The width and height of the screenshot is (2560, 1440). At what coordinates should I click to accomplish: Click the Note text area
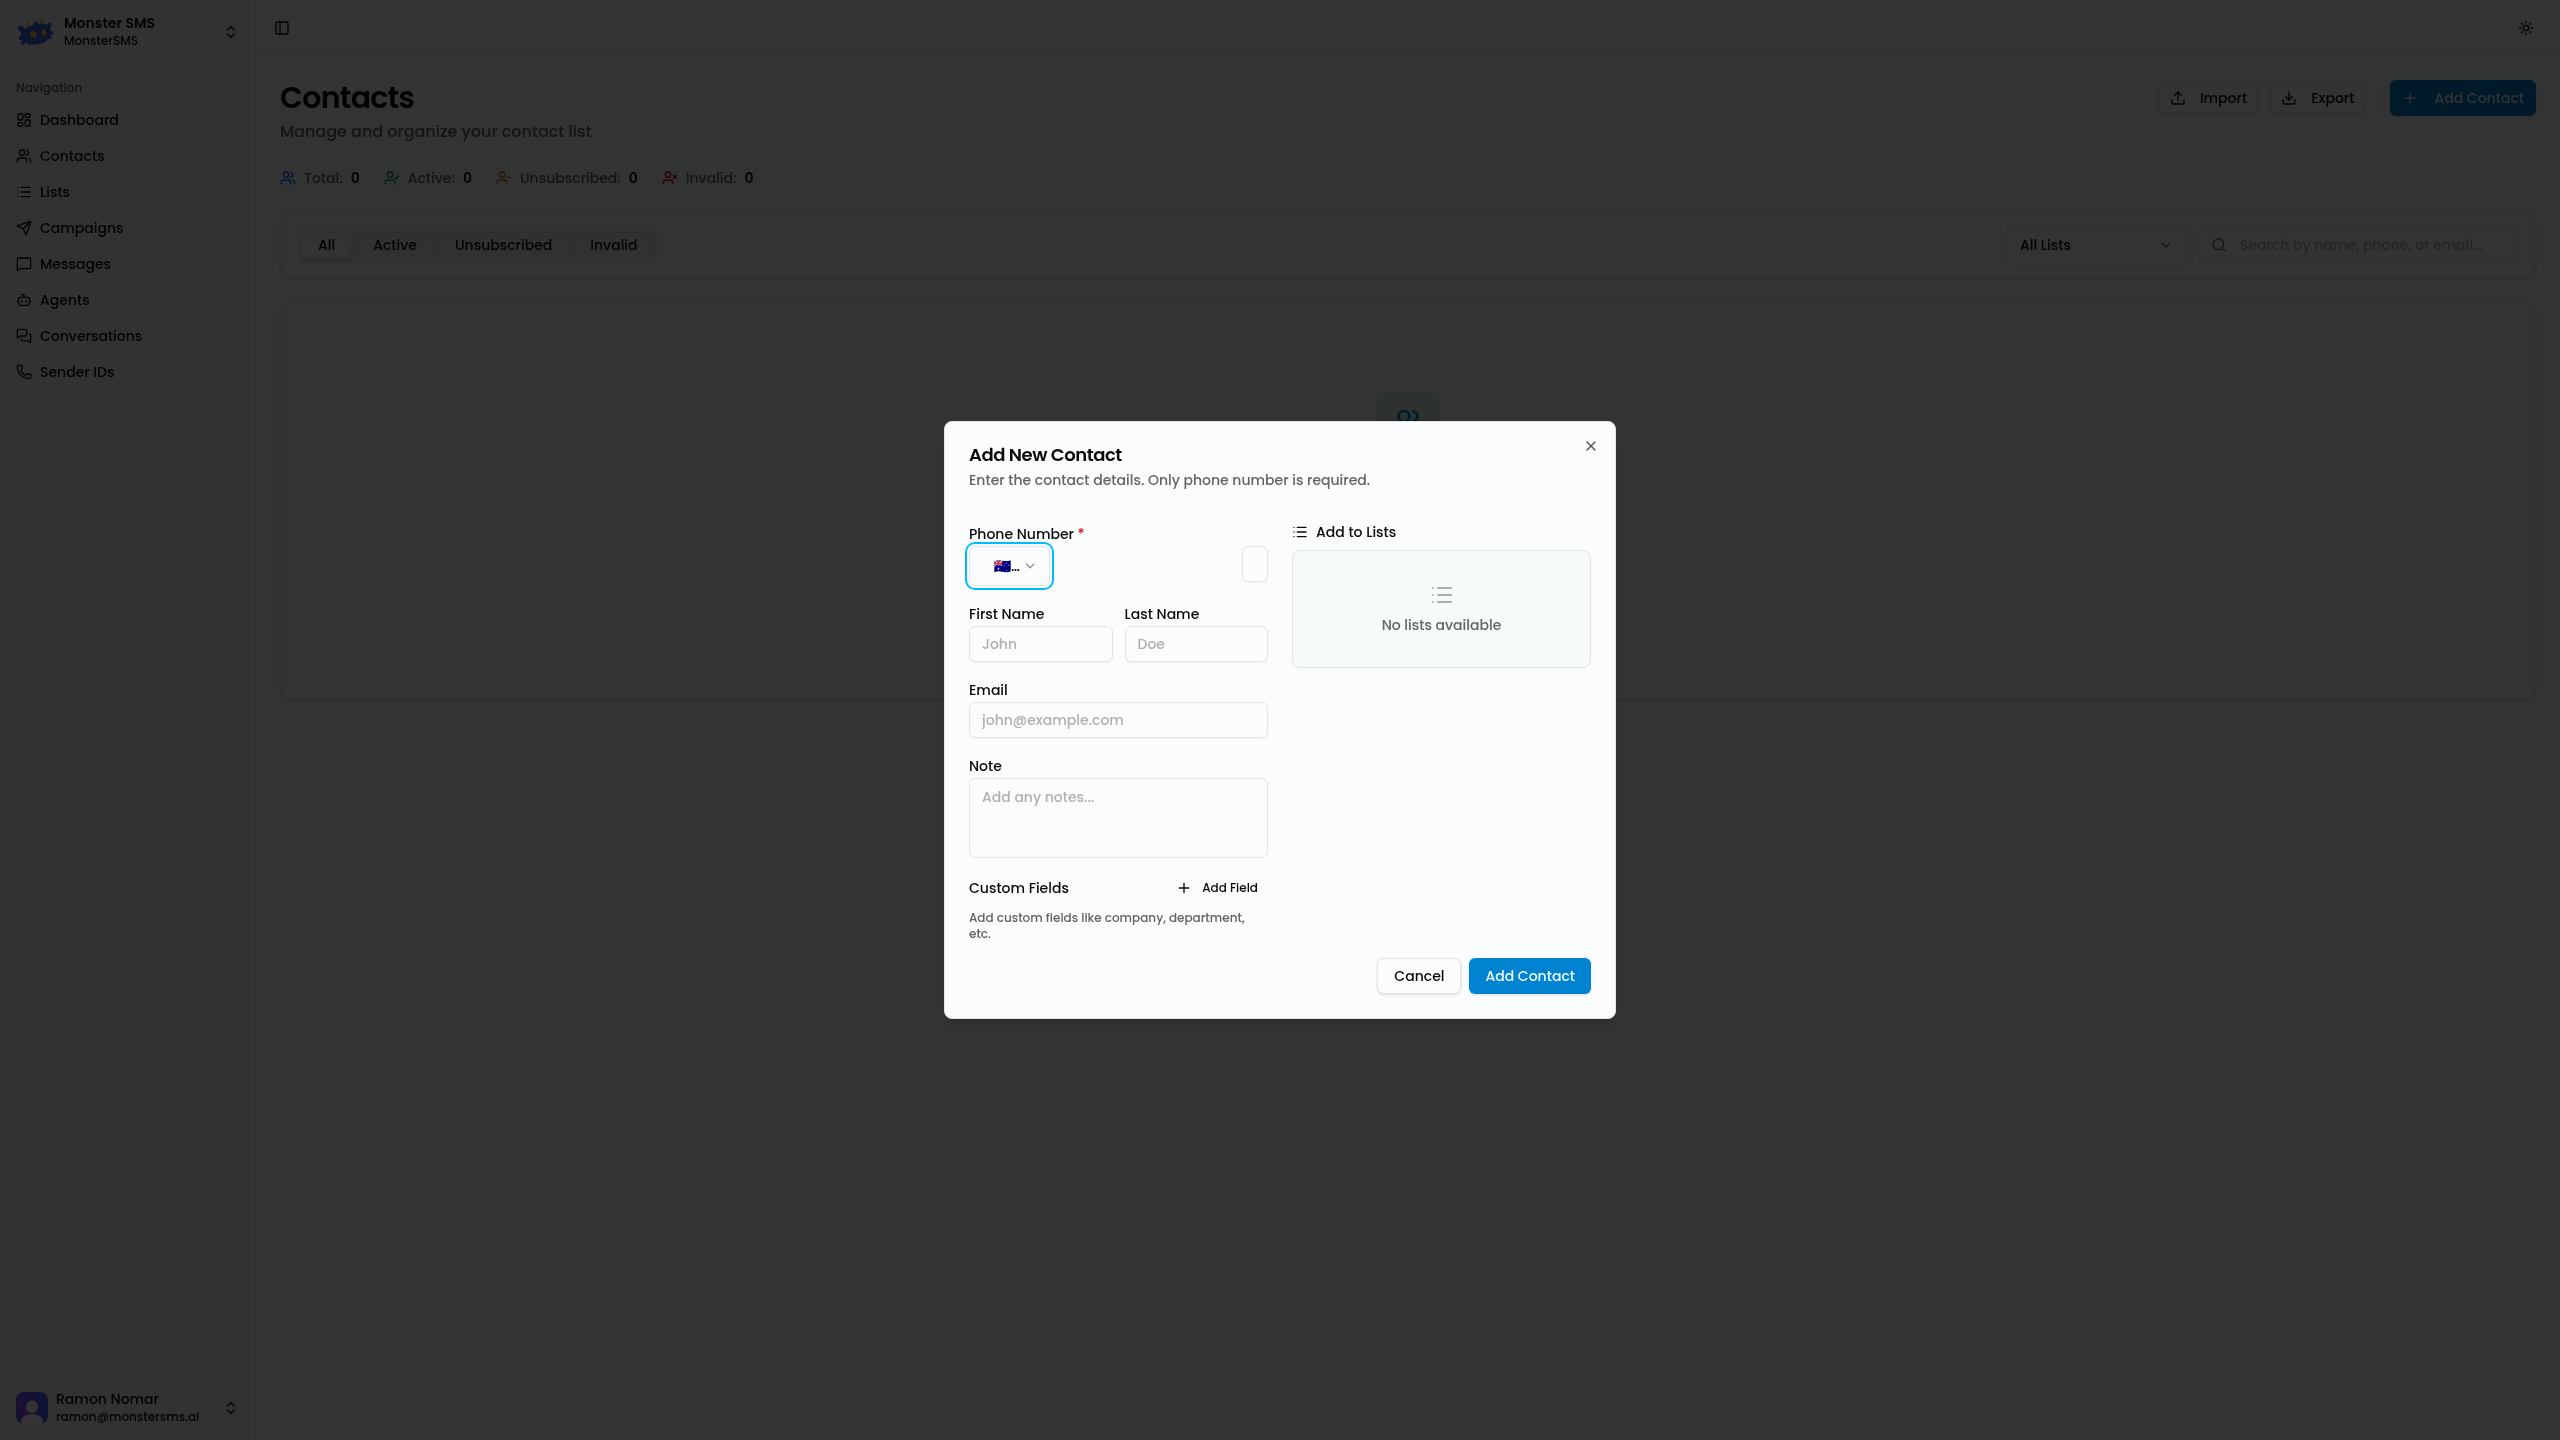coord(1118,818)
